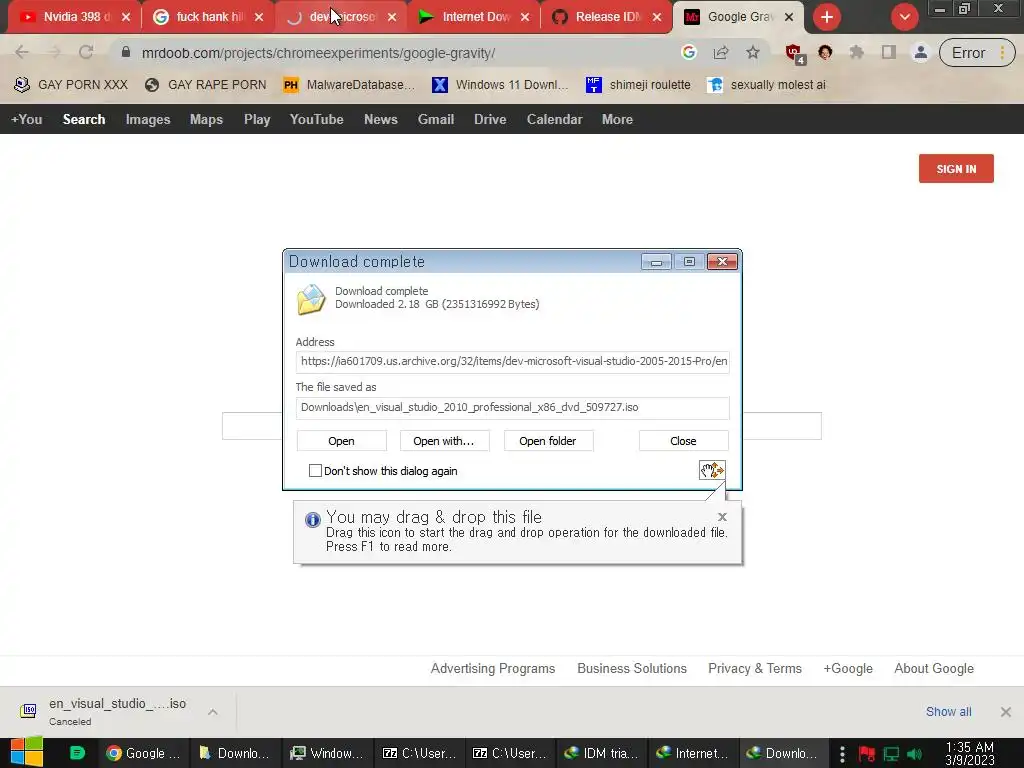Open the Windows 11 Downl... bookmark
1024x768 pixels.
pos(500,85)
